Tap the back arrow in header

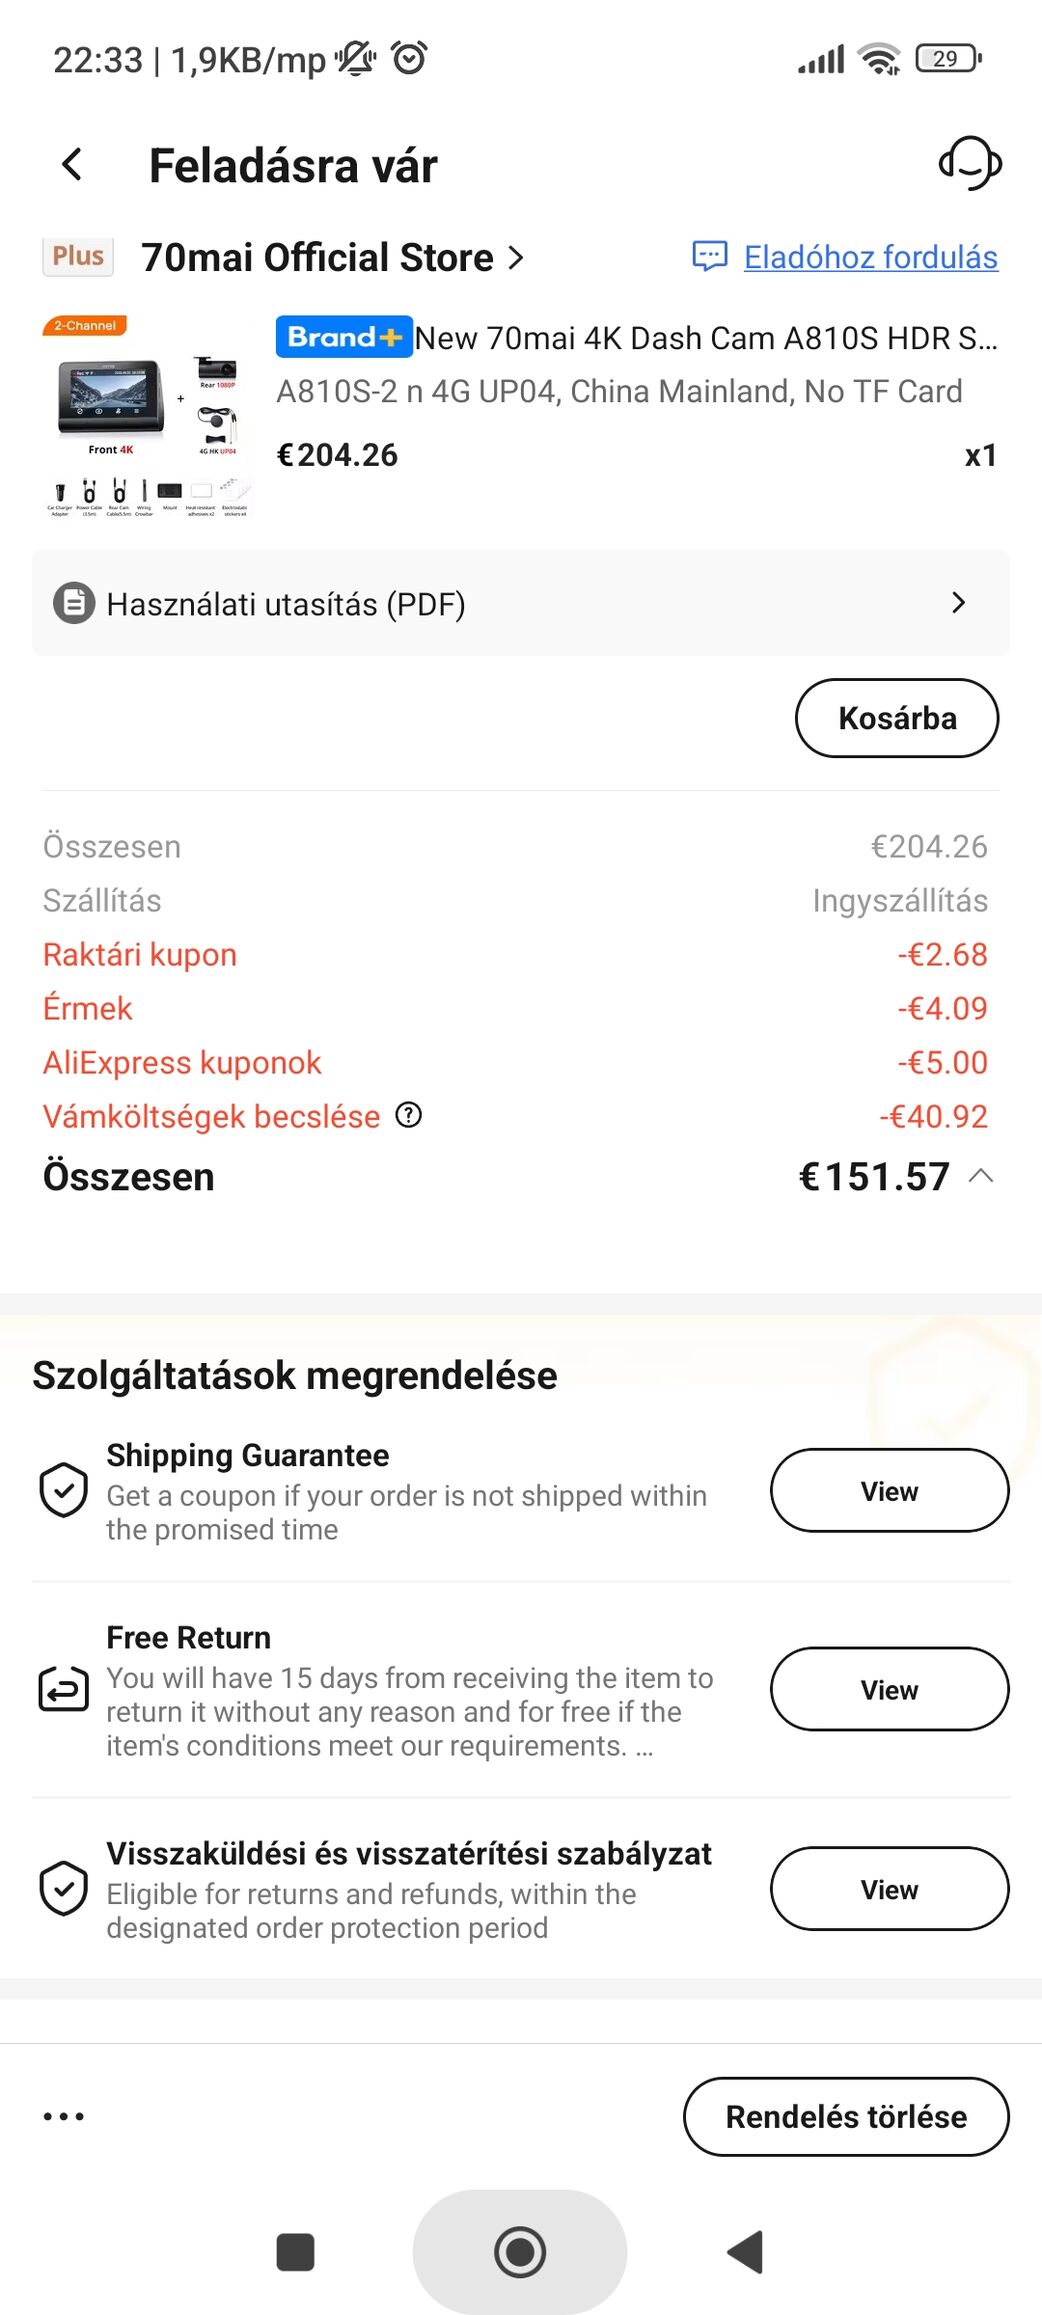click(72, 164)
